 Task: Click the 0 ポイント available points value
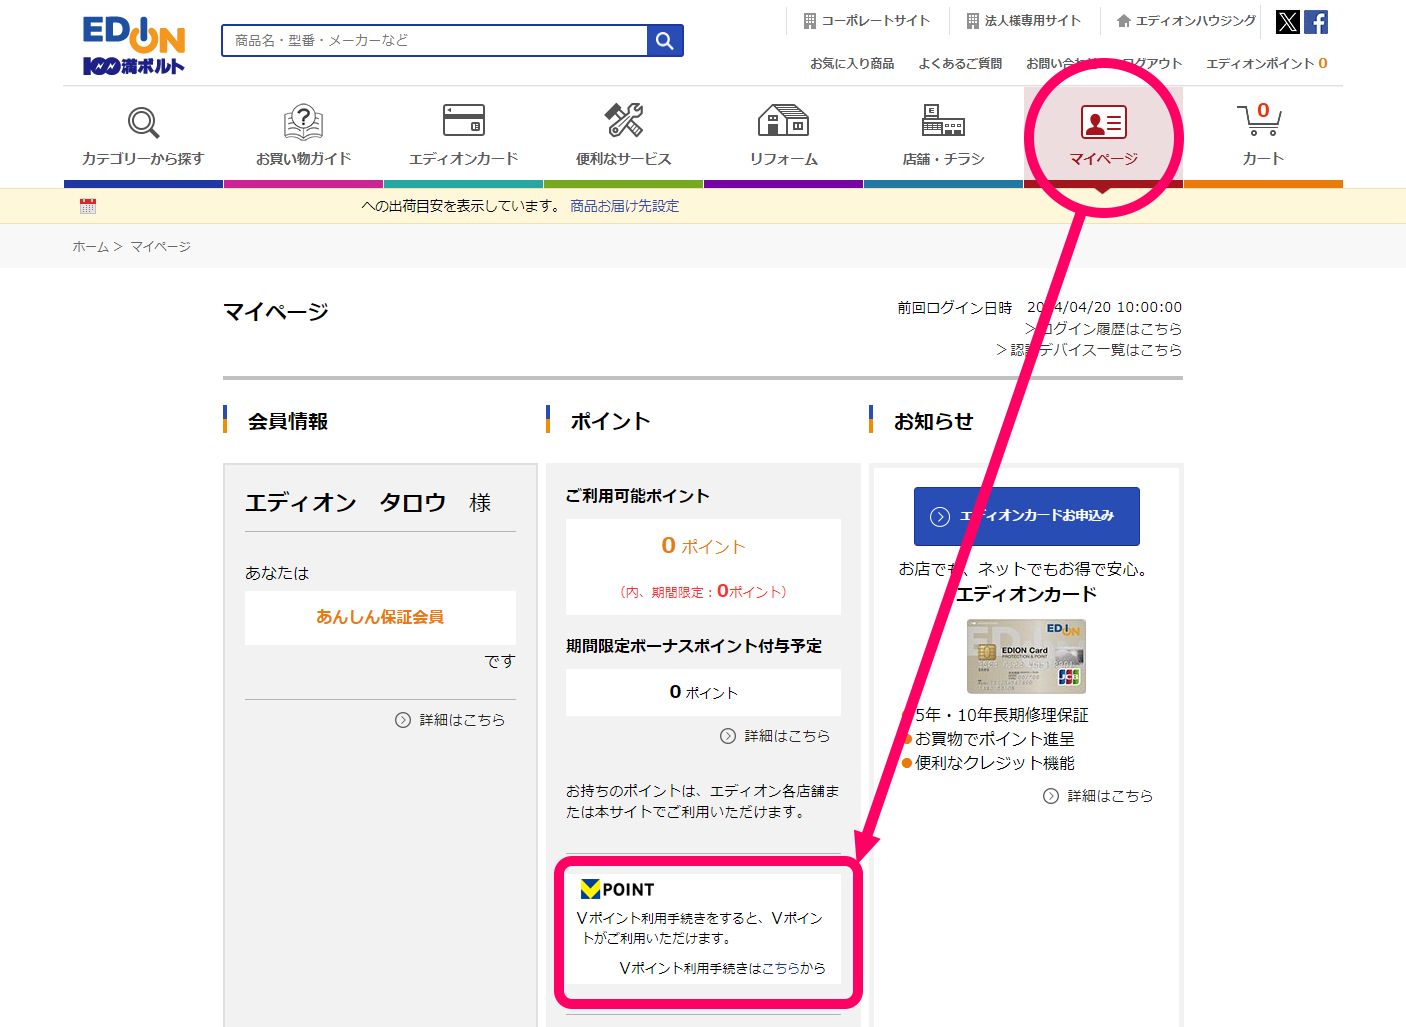[703, 546]
